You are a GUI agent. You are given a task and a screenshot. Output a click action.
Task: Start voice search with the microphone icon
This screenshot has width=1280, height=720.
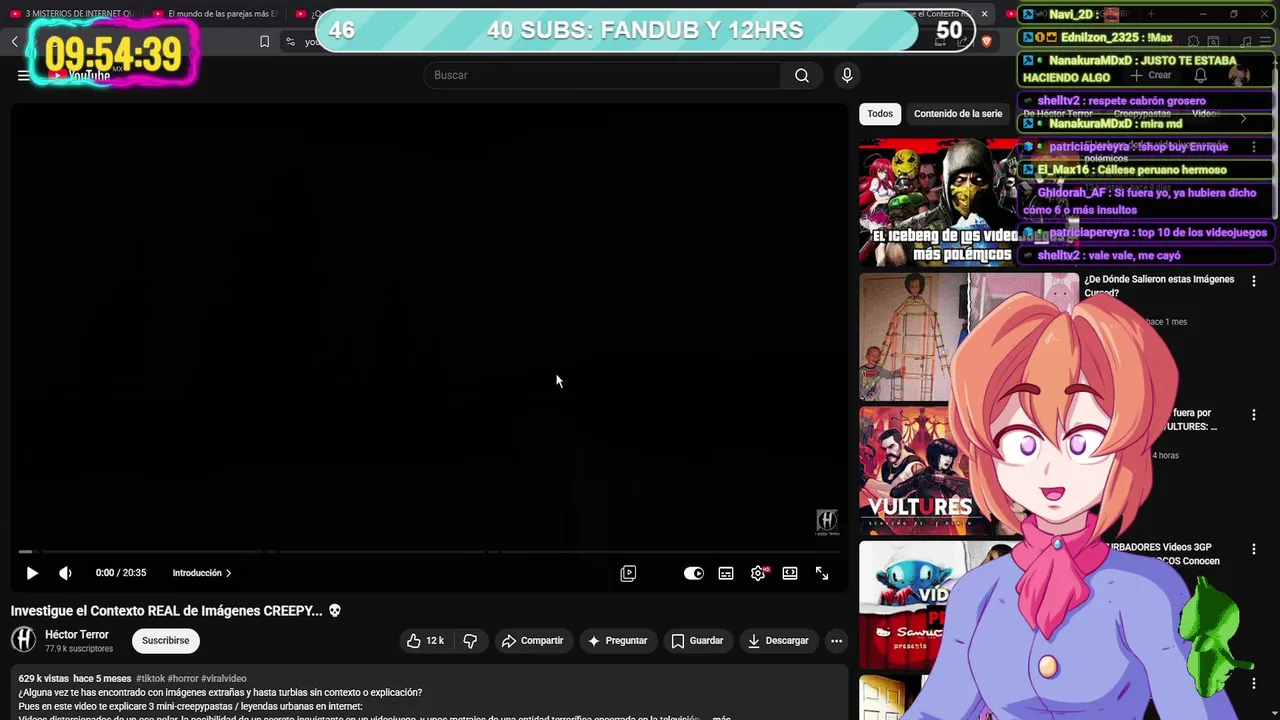tap(847, 75)
